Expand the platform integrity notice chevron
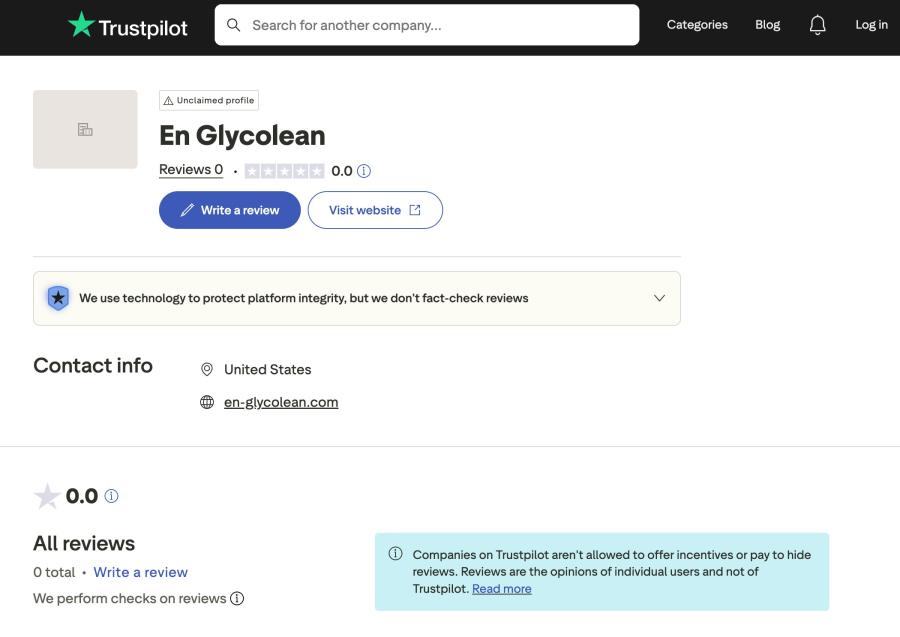This screenshot has width=900, height=637. [x=659, y=298]
